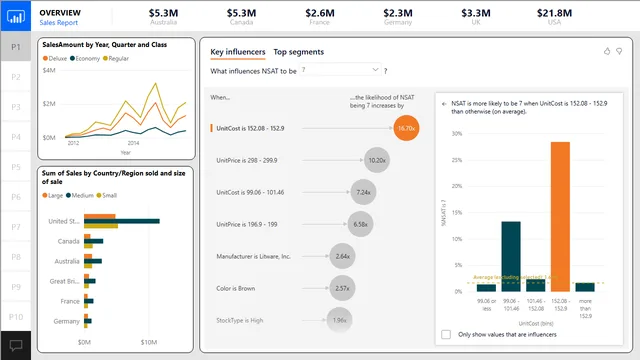
Task: Click the Large legend color marker
Action: point(45,195)
